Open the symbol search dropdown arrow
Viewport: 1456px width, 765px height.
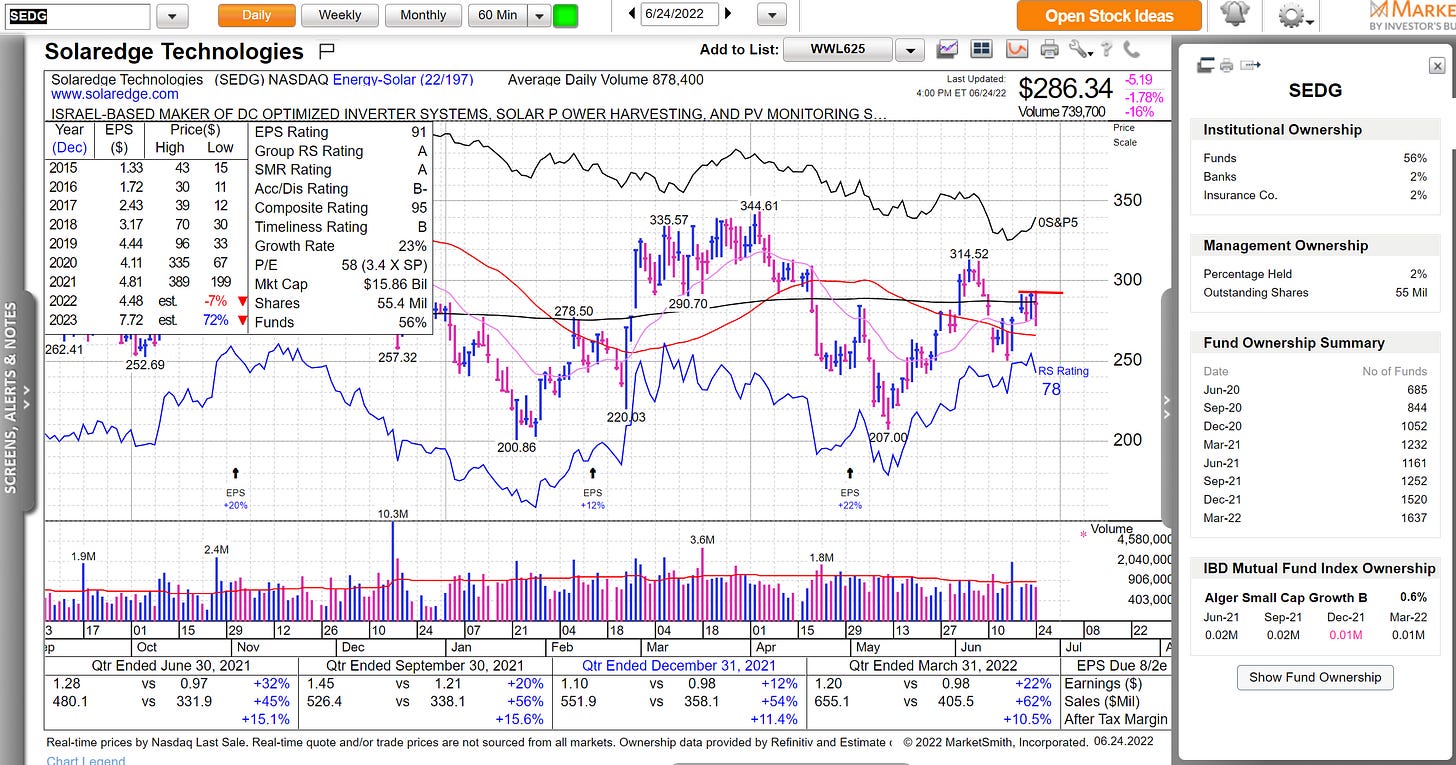(x=172, y=16)
